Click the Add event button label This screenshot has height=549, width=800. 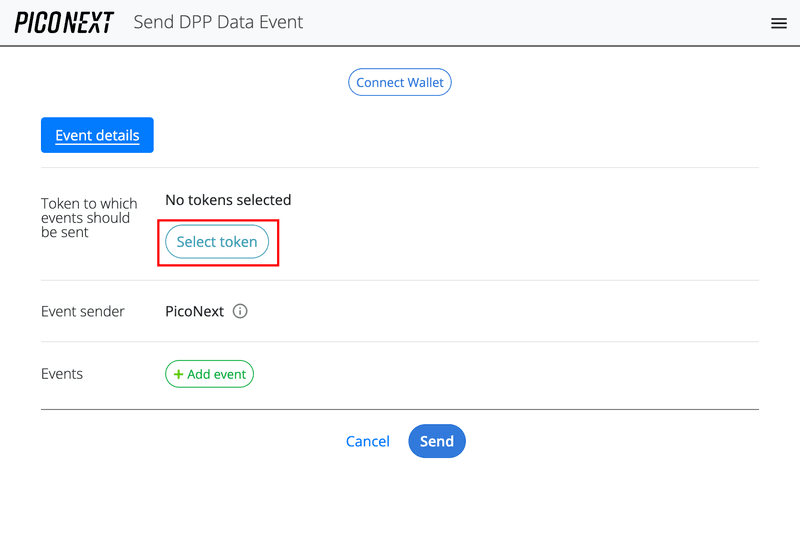[216, 374]
